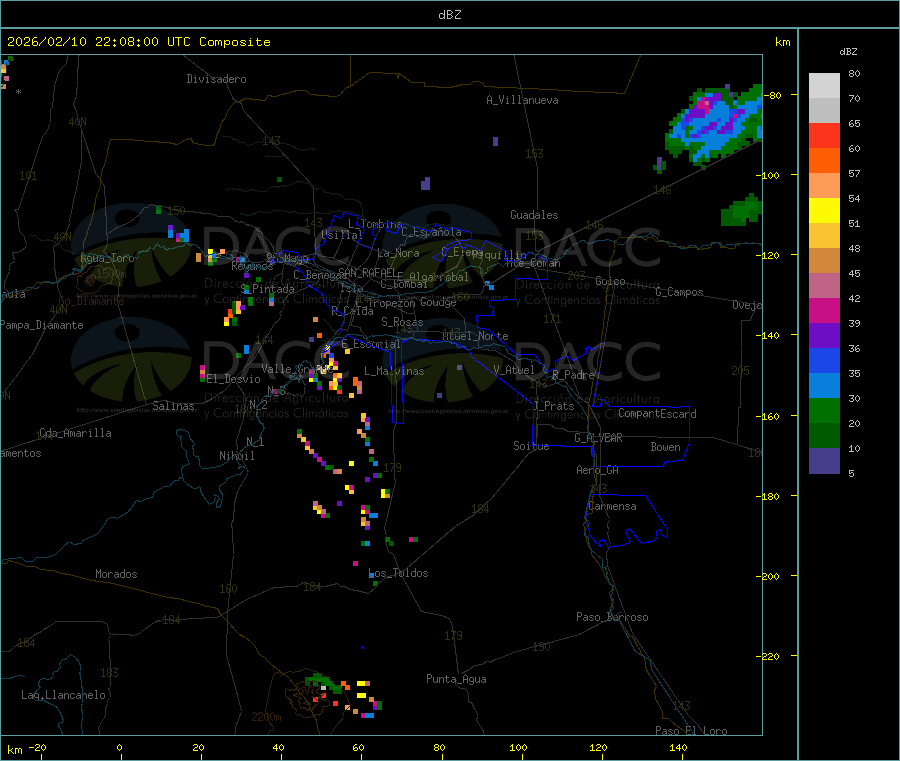Click the G_ALVEAR label
900x761 pixels.
click(598, 438)
